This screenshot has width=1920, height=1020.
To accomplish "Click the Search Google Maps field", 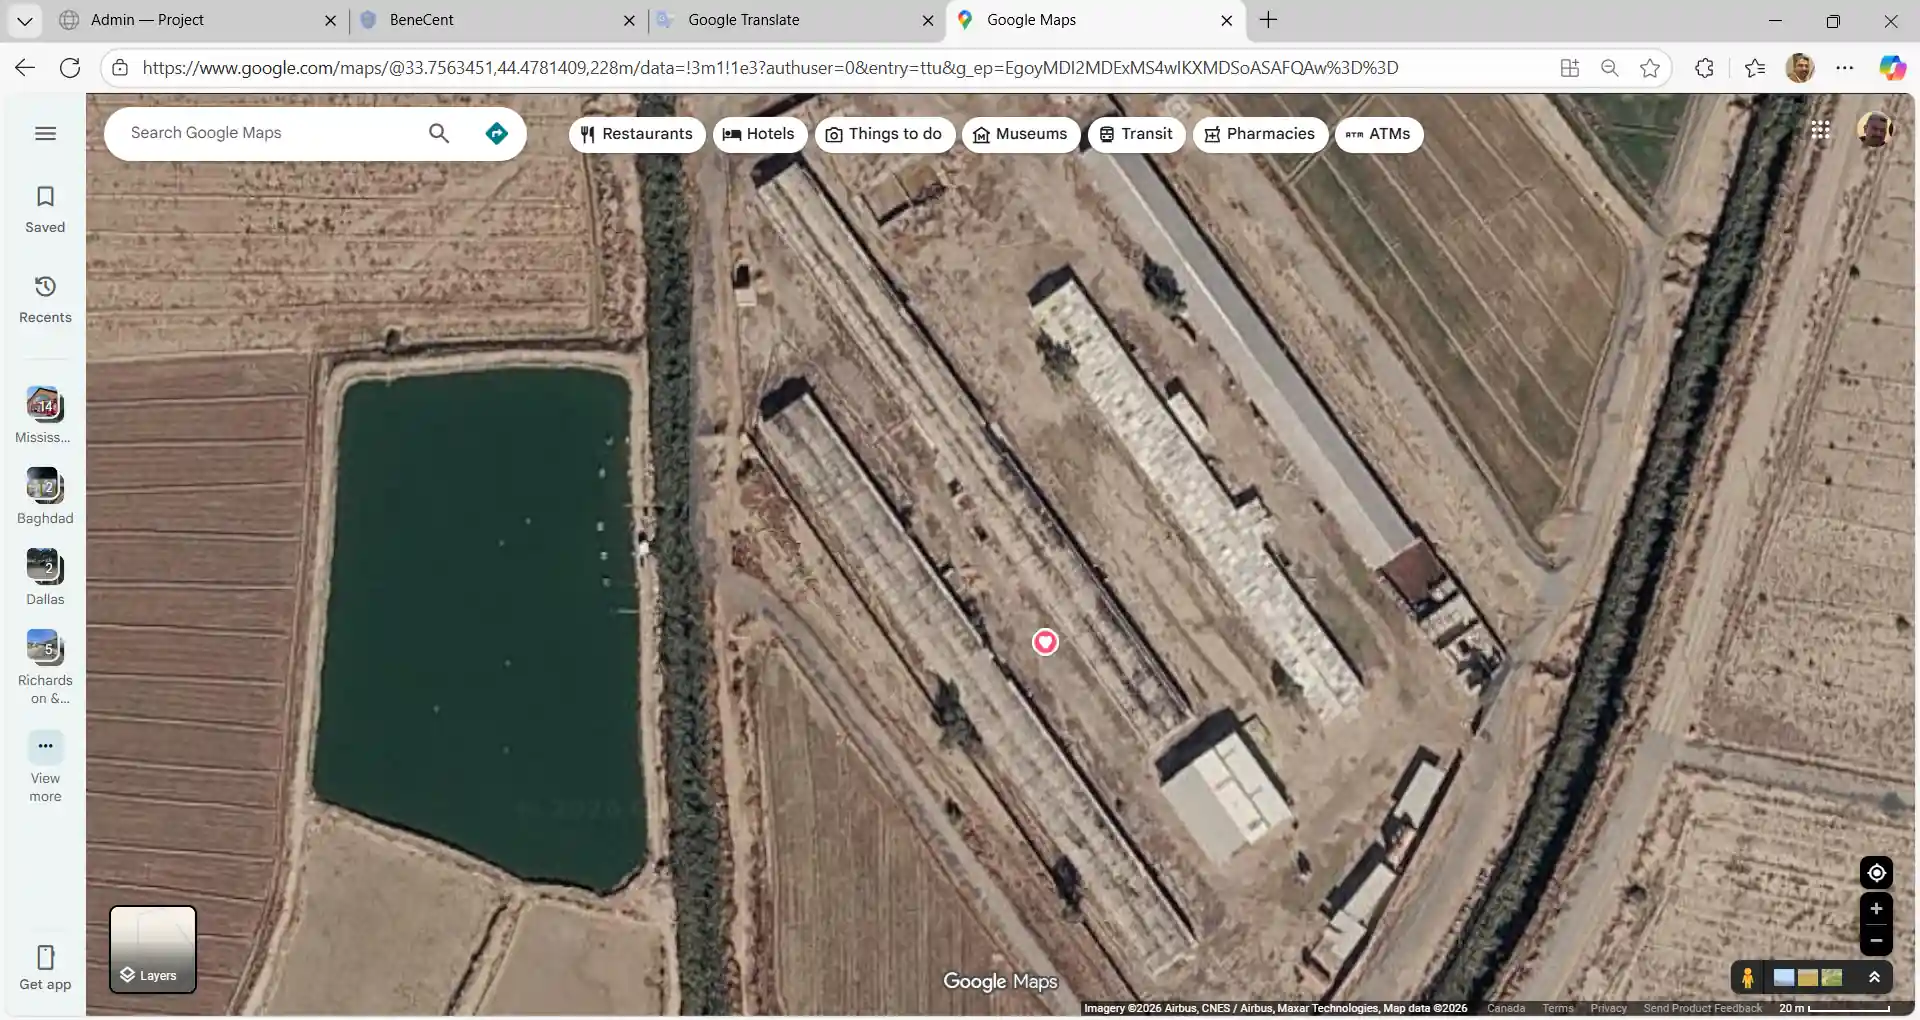I will click(x=270, y=134).
